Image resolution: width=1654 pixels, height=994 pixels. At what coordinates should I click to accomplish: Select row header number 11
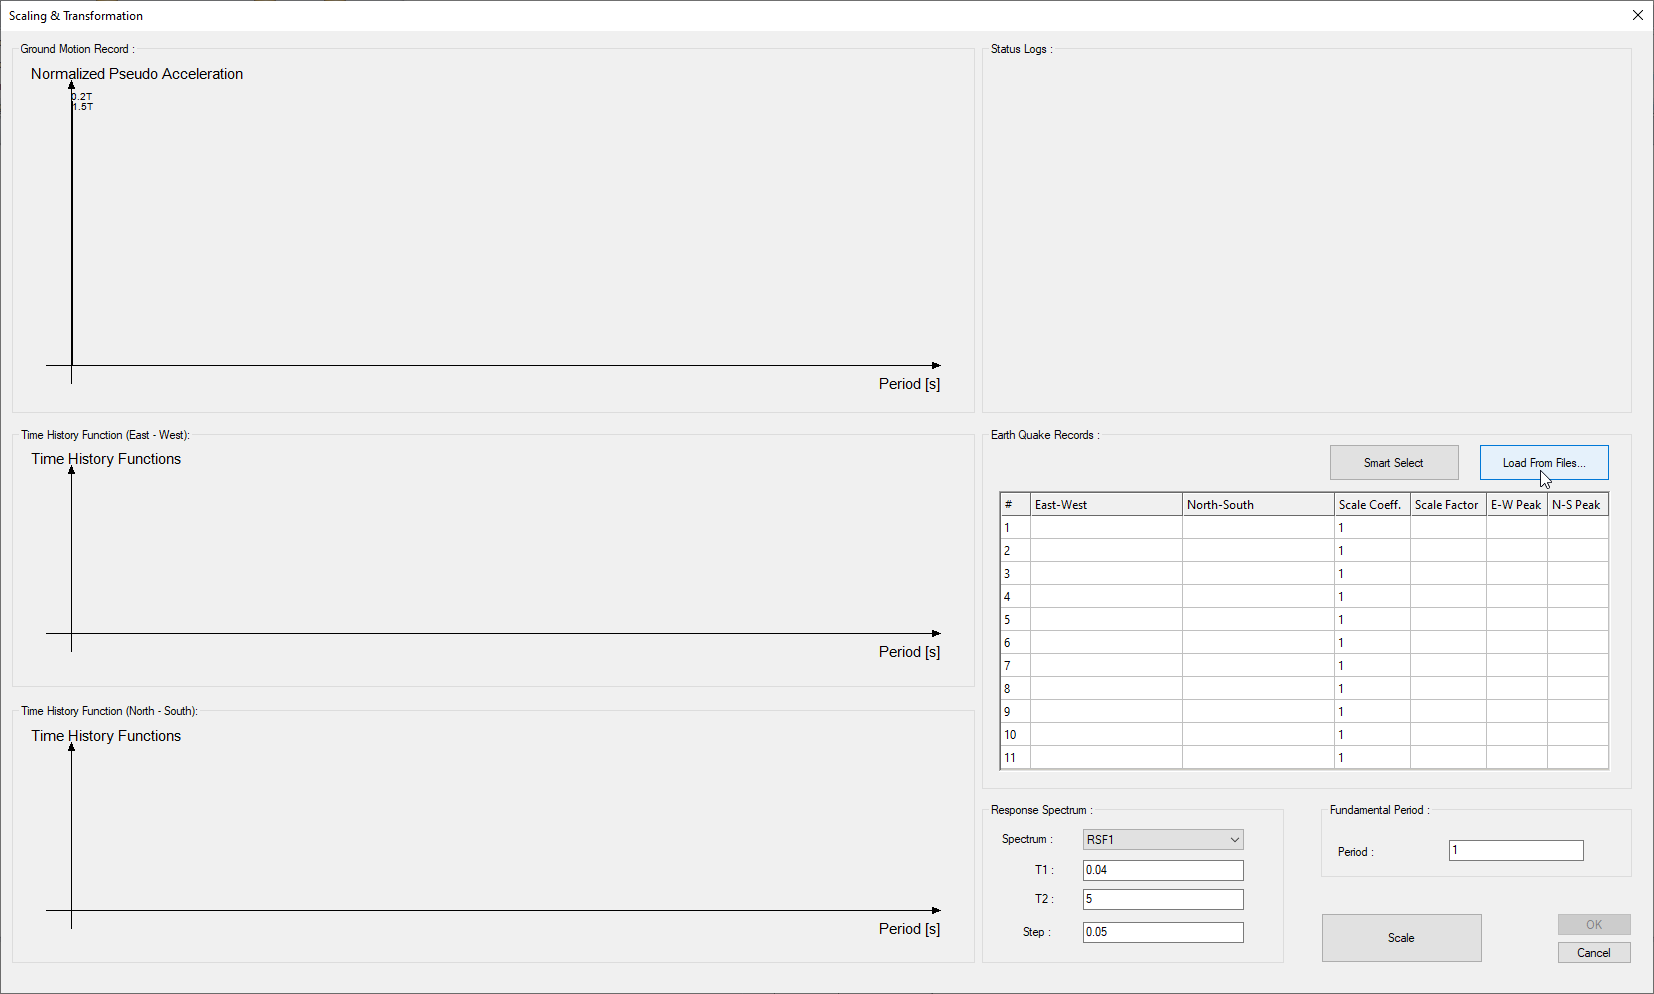tap(1014, 758)
